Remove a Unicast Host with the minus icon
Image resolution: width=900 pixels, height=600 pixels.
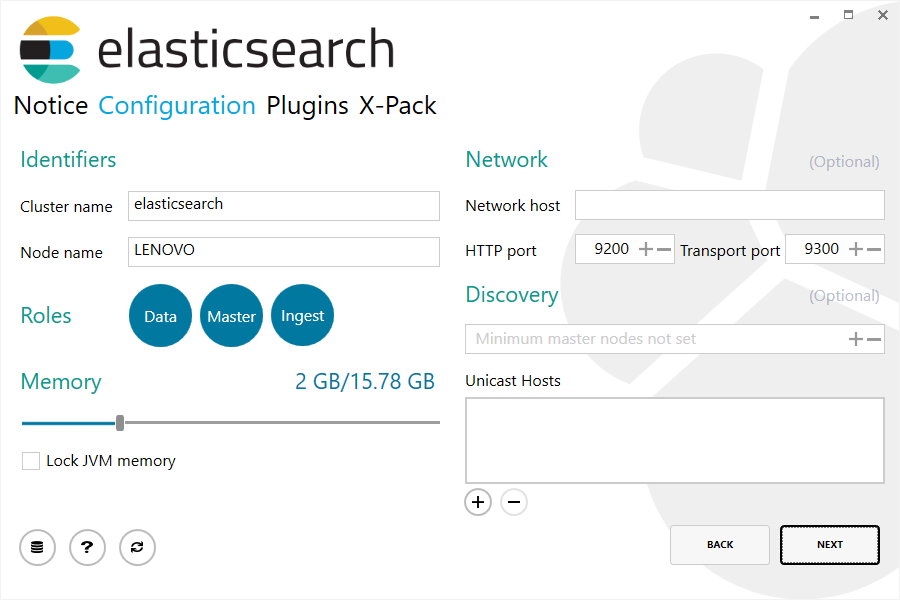514,502
